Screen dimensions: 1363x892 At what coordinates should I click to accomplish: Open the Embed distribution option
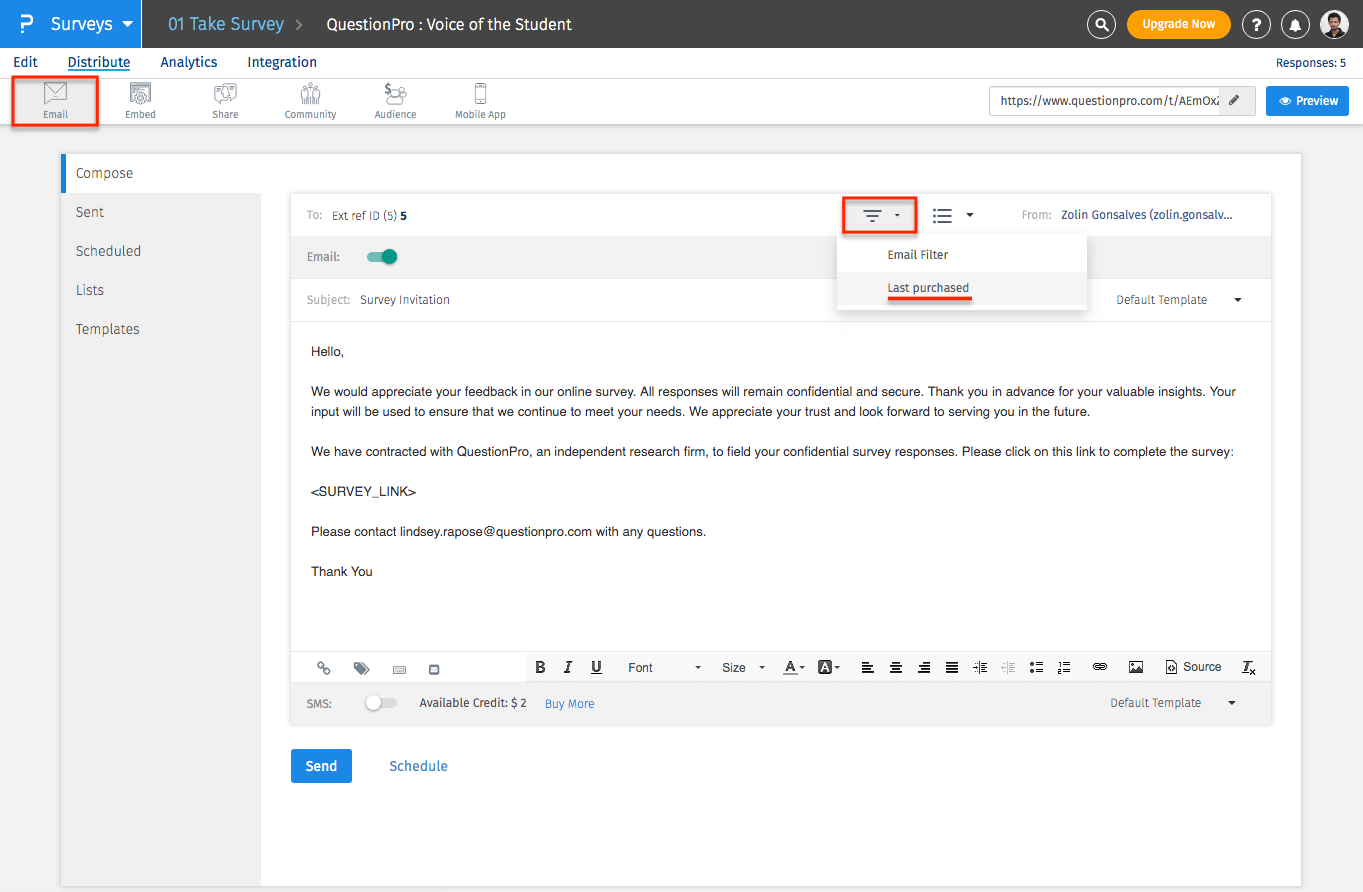point(140,101)
